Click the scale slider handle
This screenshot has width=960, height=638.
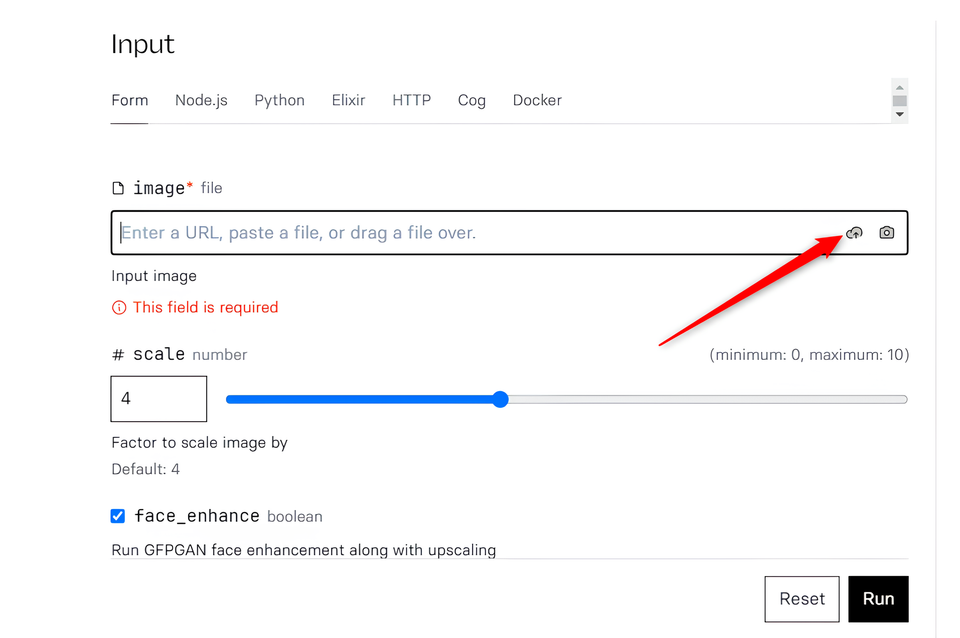pyautogui.click(x=500, y=399)
